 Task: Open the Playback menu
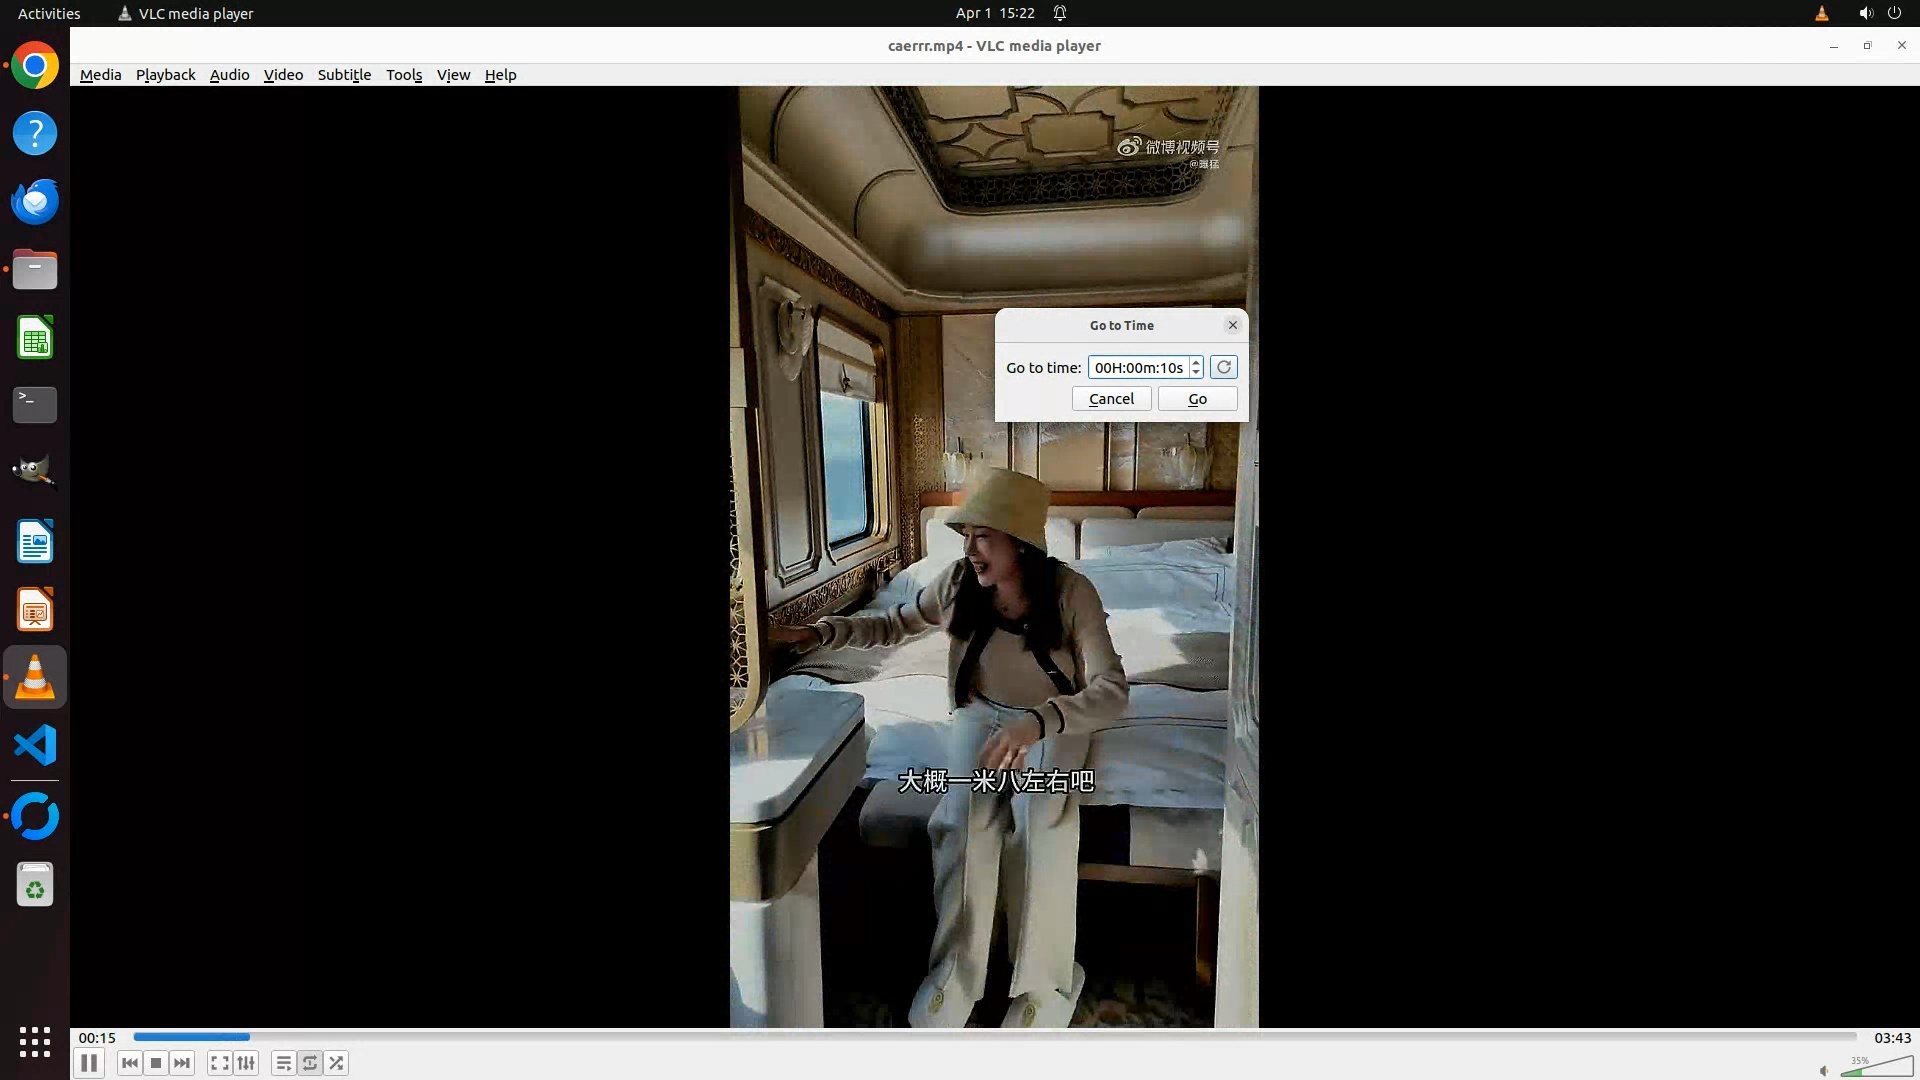pyautogui.click(x=165, y=75)
